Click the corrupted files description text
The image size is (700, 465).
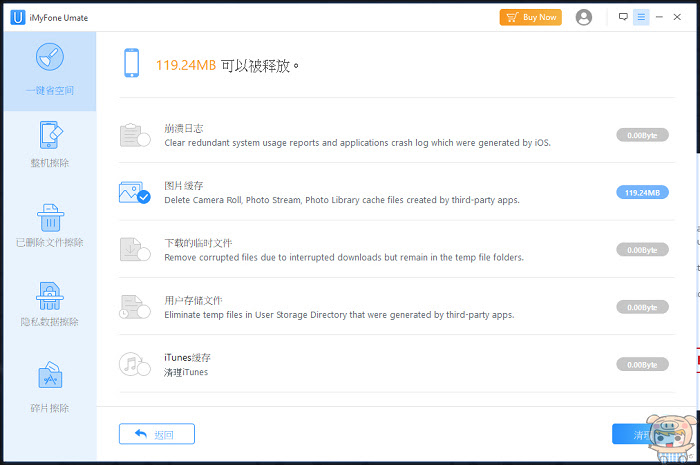click(344, 257)
